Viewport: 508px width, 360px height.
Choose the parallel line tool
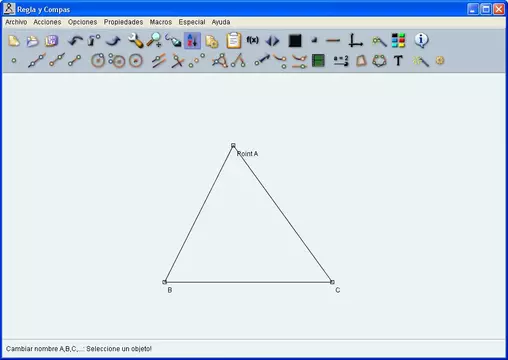(x=158, y=61)
